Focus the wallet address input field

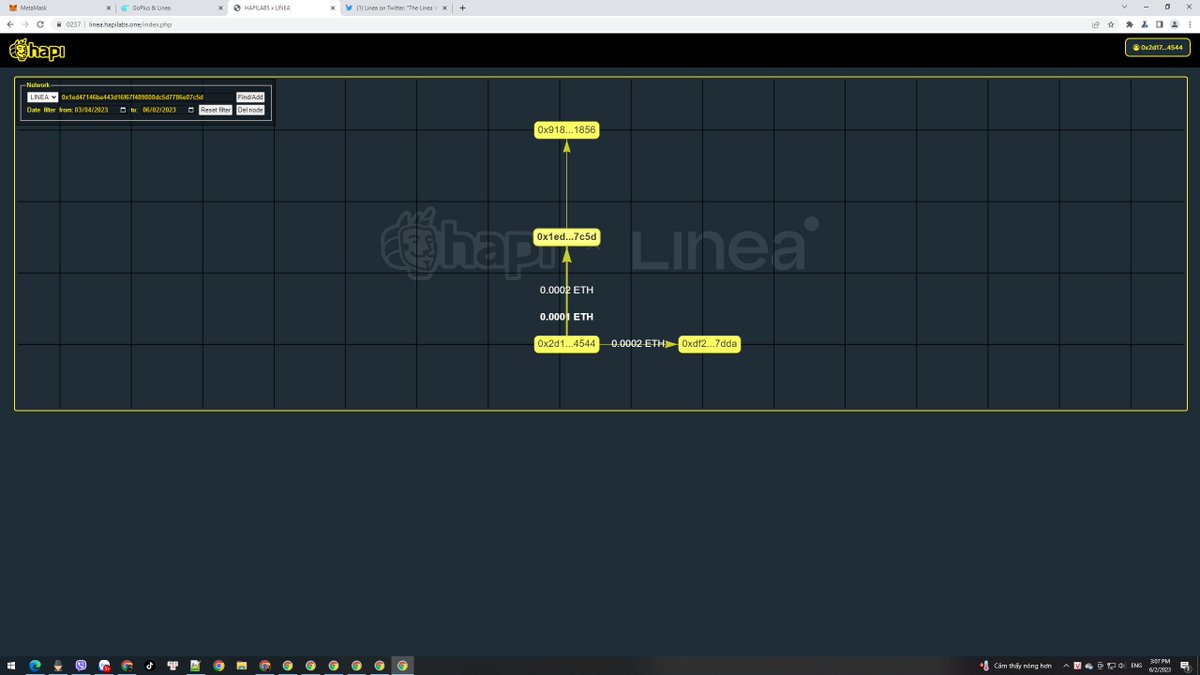pyautogui.click(x=147, y=97)
